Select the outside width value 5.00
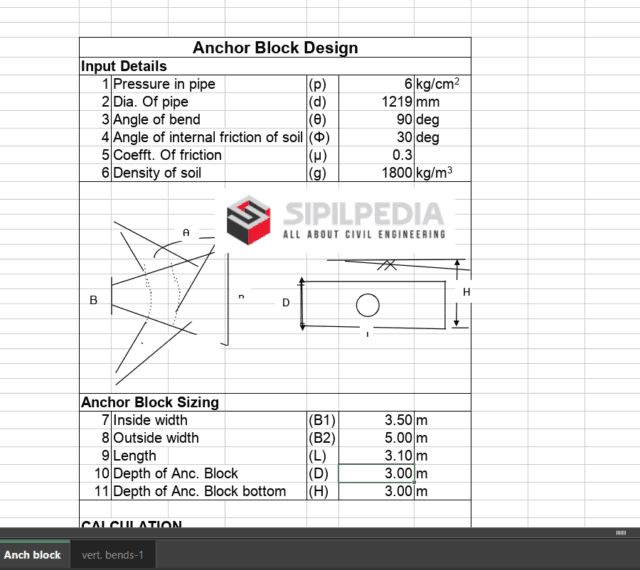640x570 pixels. (376, 438)
